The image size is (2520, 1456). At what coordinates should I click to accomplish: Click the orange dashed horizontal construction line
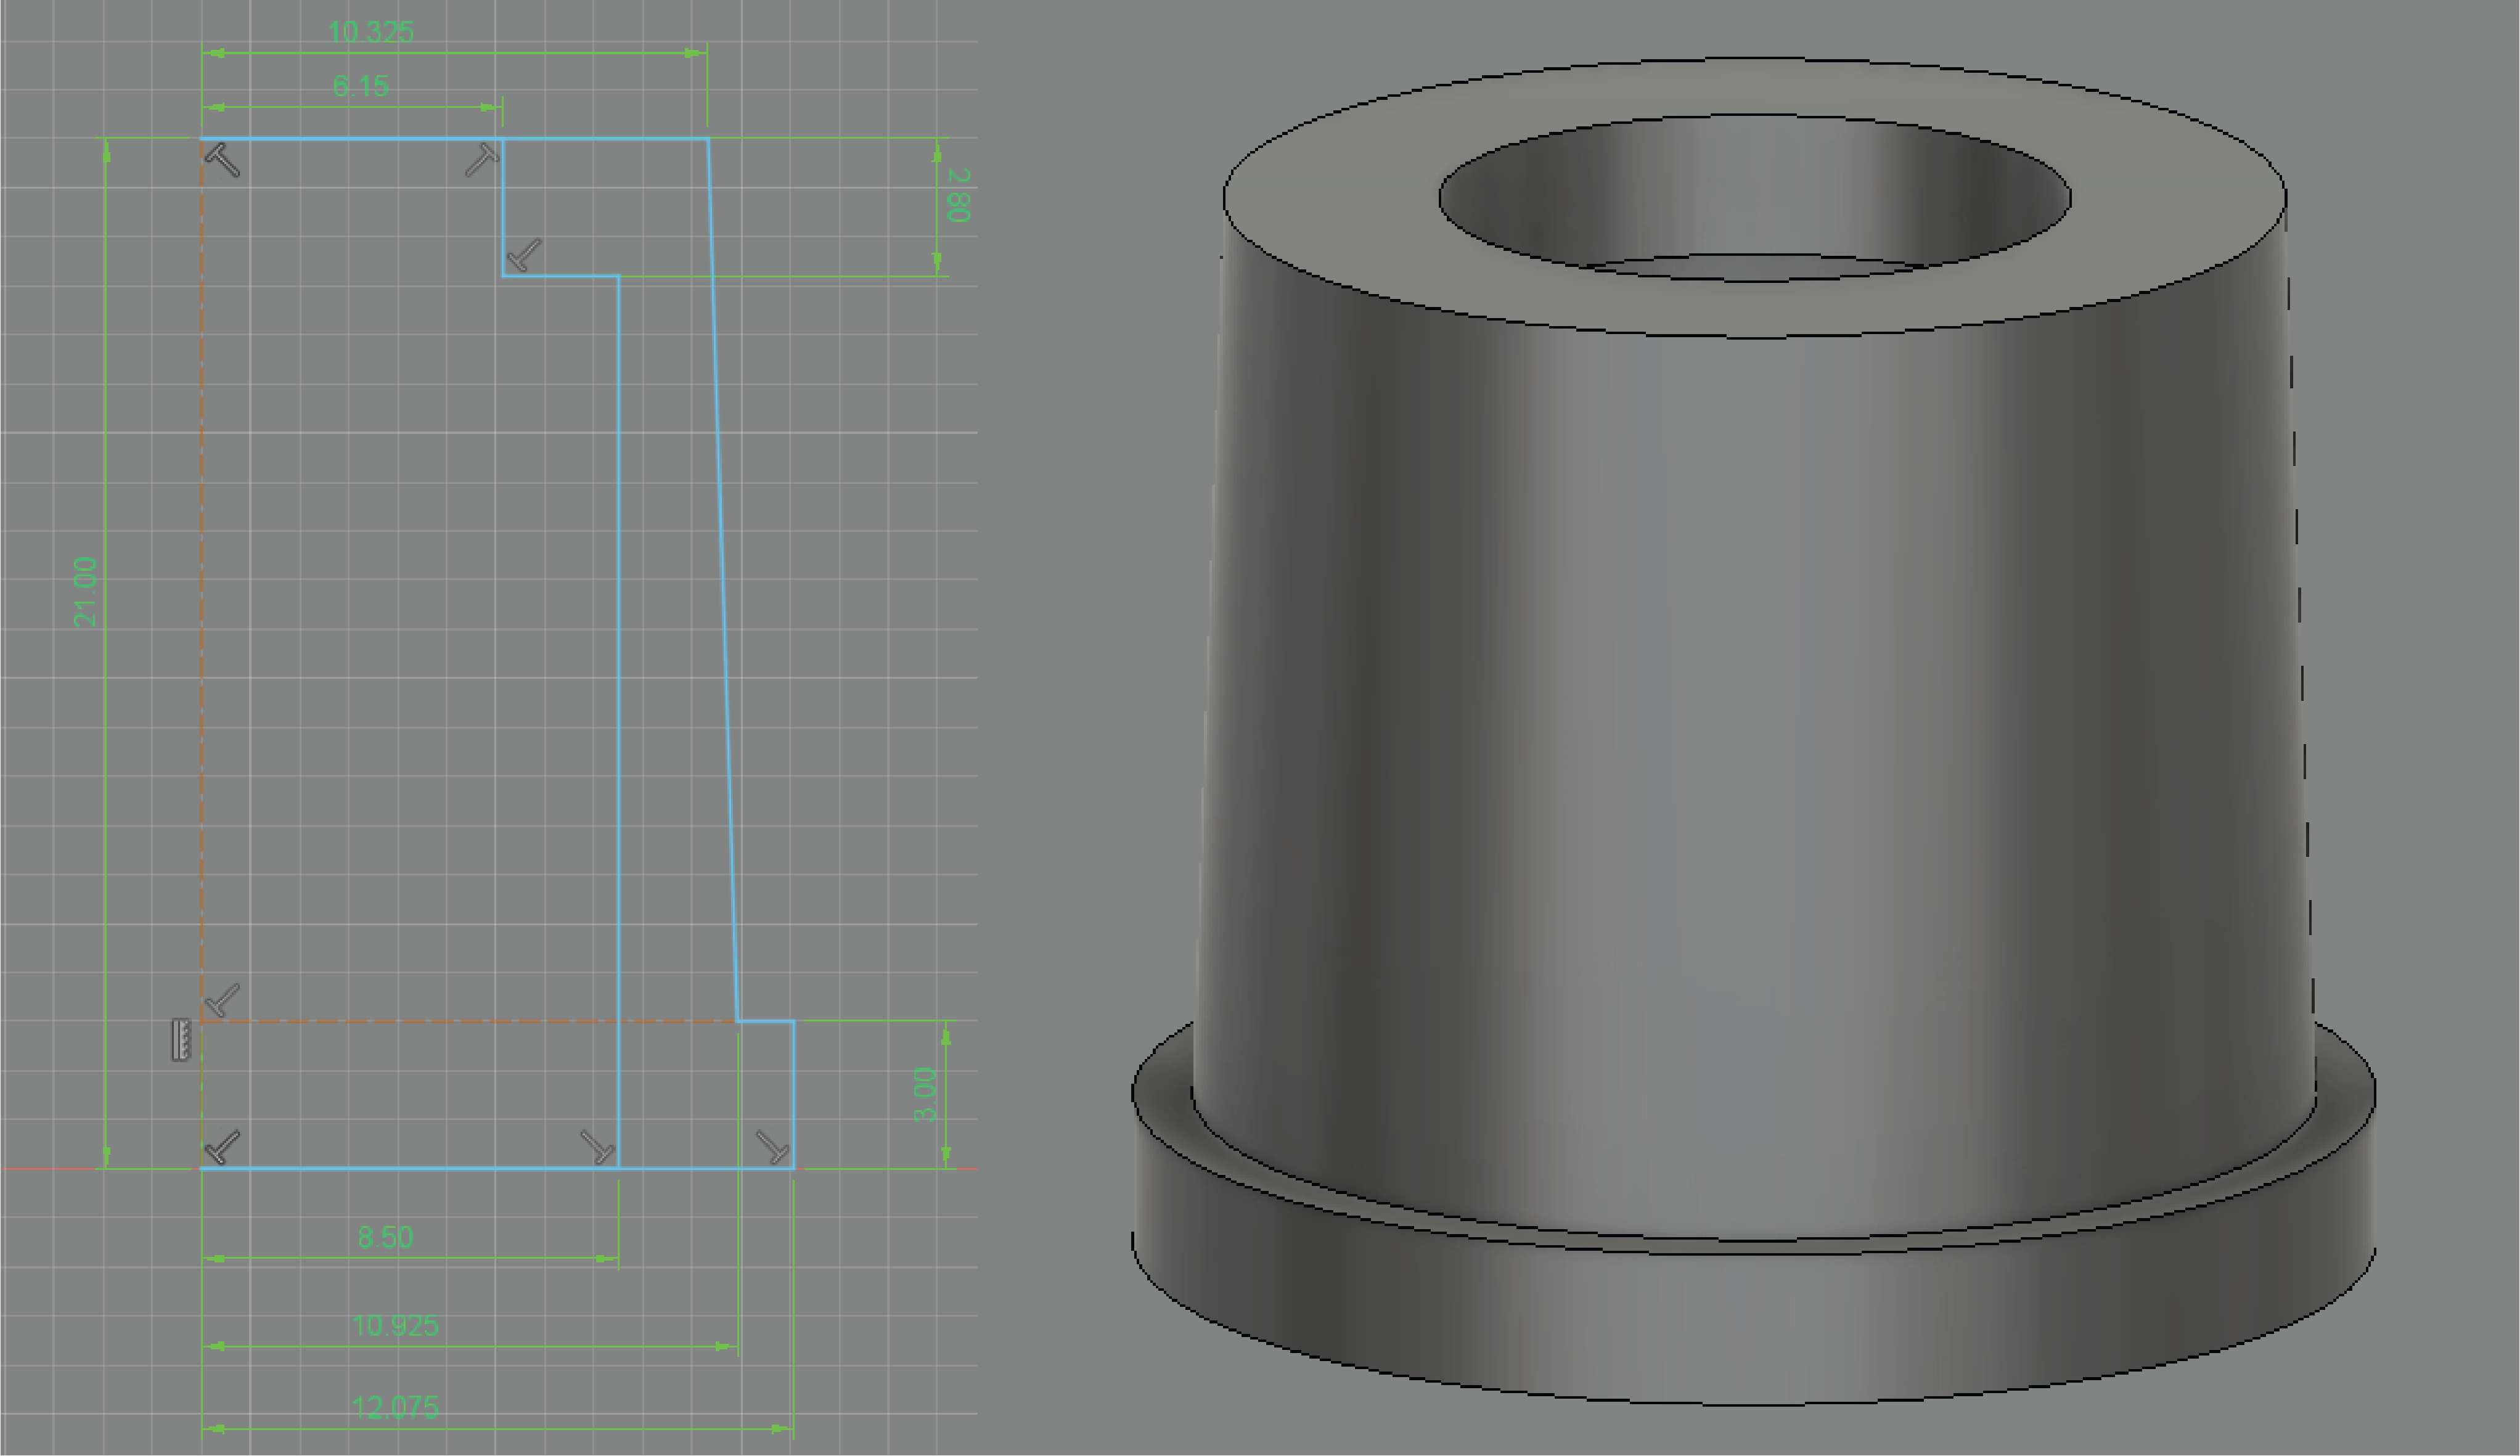click(470, 1021)
